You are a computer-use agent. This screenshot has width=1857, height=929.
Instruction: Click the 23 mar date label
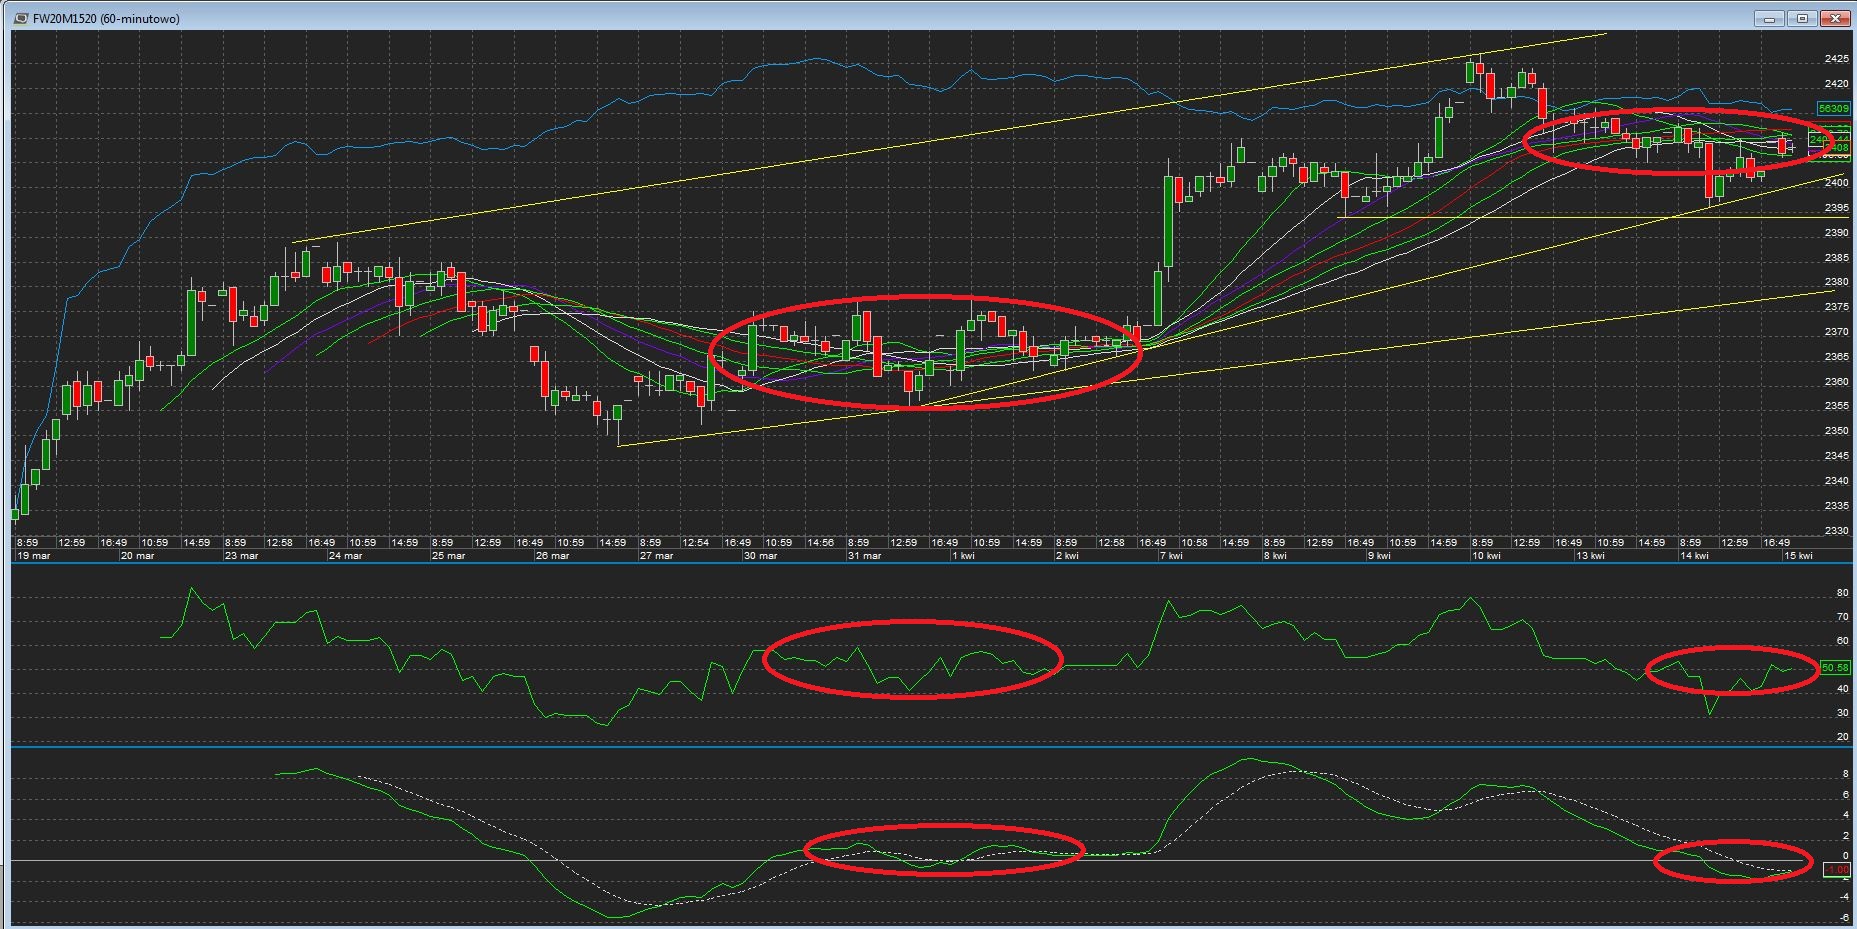[241, 556]
